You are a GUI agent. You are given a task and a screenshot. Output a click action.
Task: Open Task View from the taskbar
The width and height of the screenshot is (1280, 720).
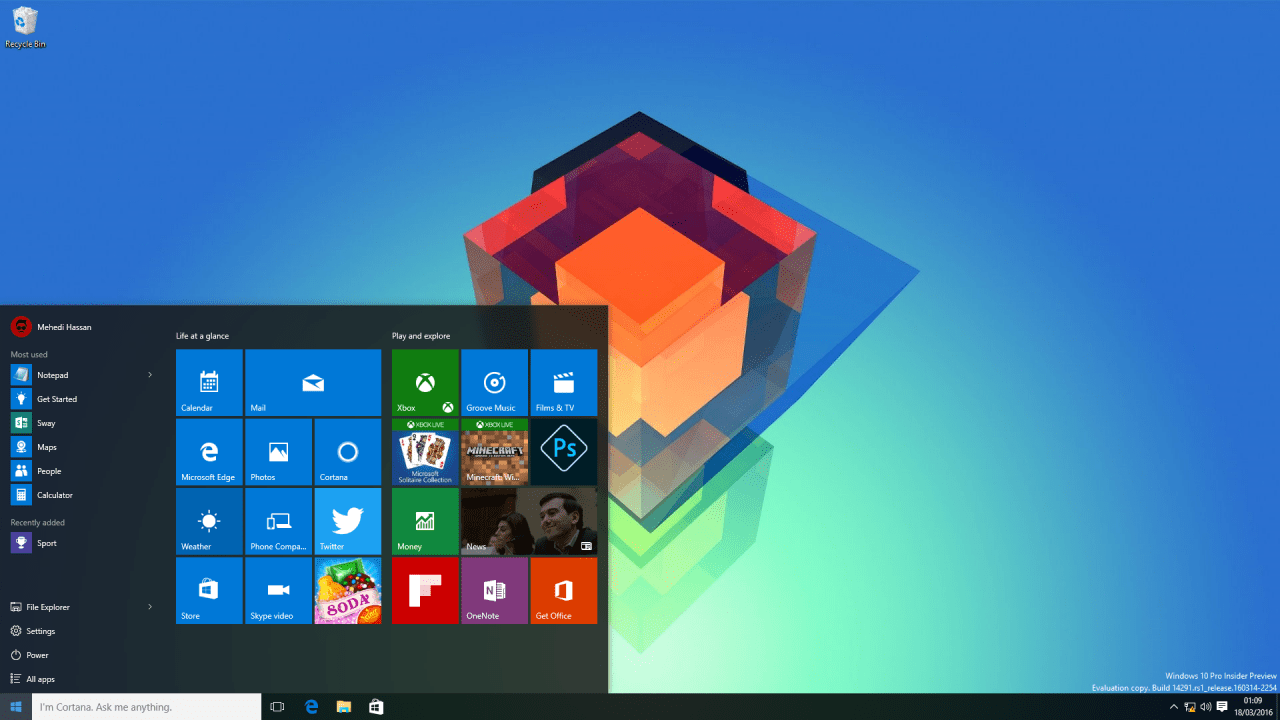(277, 706)
